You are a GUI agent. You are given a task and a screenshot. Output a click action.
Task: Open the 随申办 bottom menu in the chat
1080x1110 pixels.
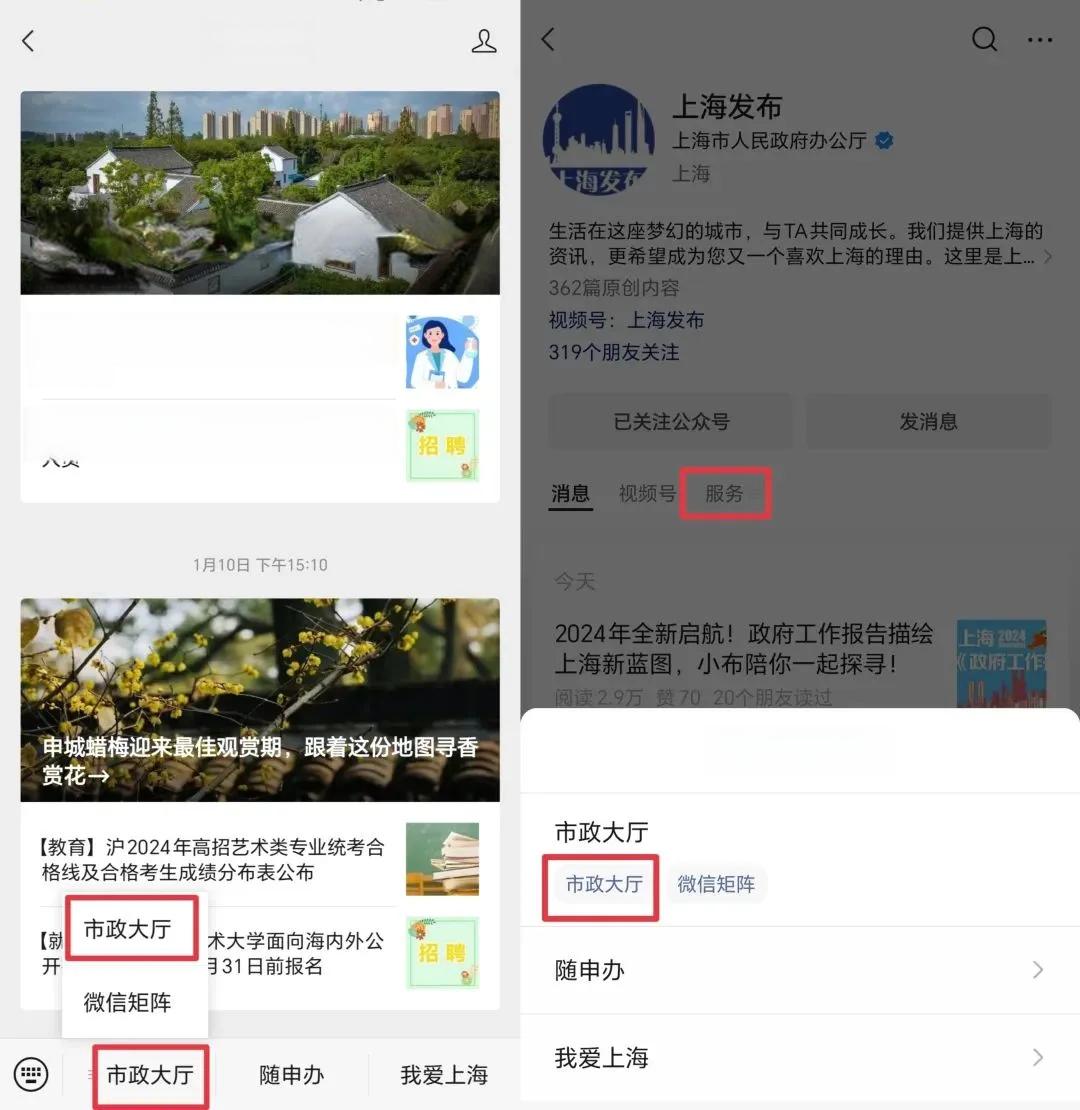click(x=292, y=1075)
